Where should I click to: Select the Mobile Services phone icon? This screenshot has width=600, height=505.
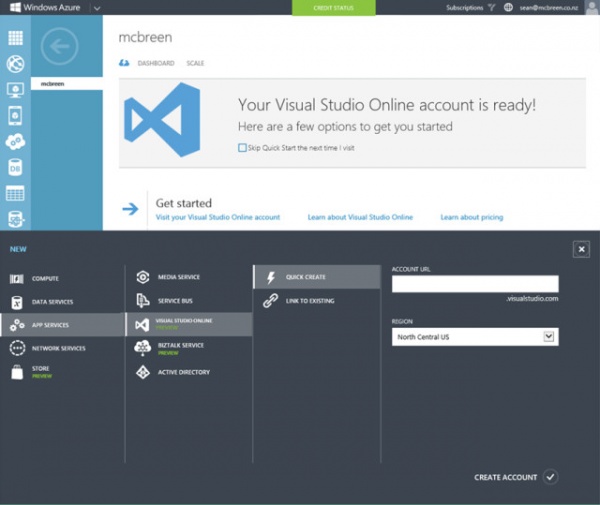coord(15,116)
